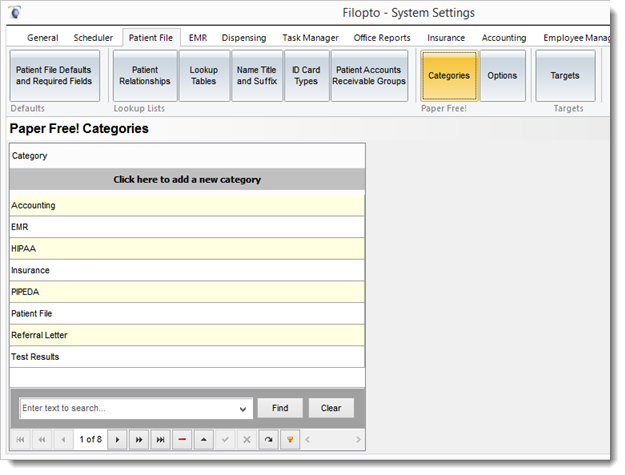Select the Categories ribbon button
The height and width of the screenshot is (475, 625).
pyautogui.click(x=449, y=76)
